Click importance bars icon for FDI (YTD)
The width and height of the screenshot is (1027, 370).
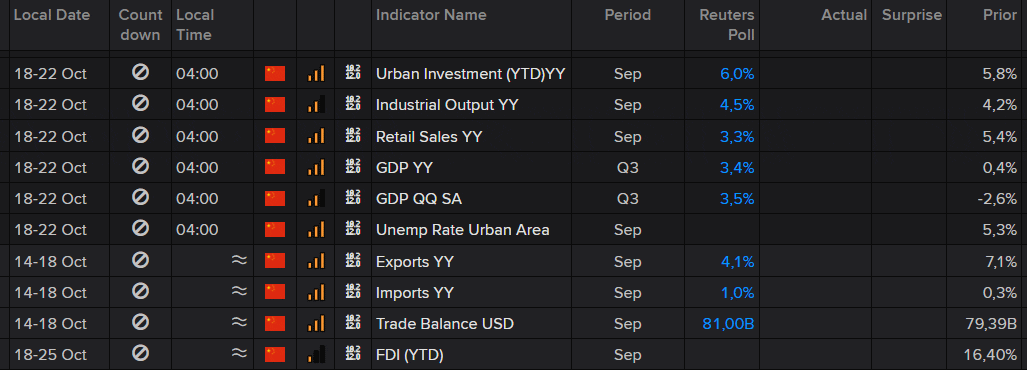coord(316,355)
